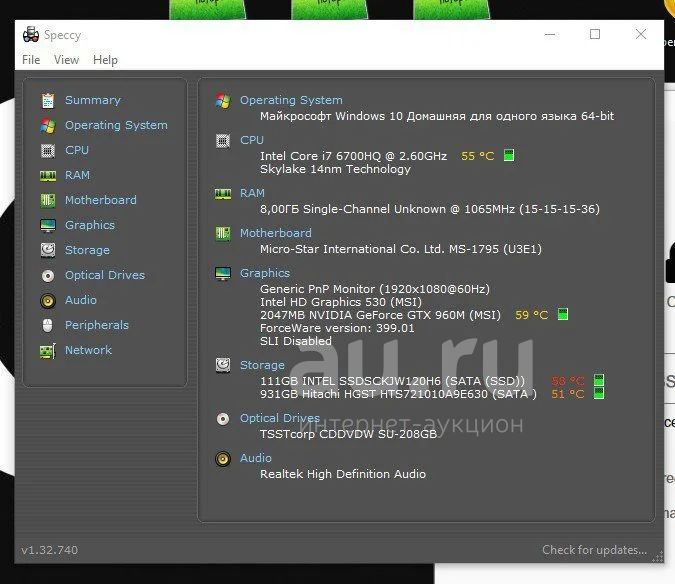Select Peripherals in the sidebar
This screenshot has height=584, width=675.
coord(97,325)
